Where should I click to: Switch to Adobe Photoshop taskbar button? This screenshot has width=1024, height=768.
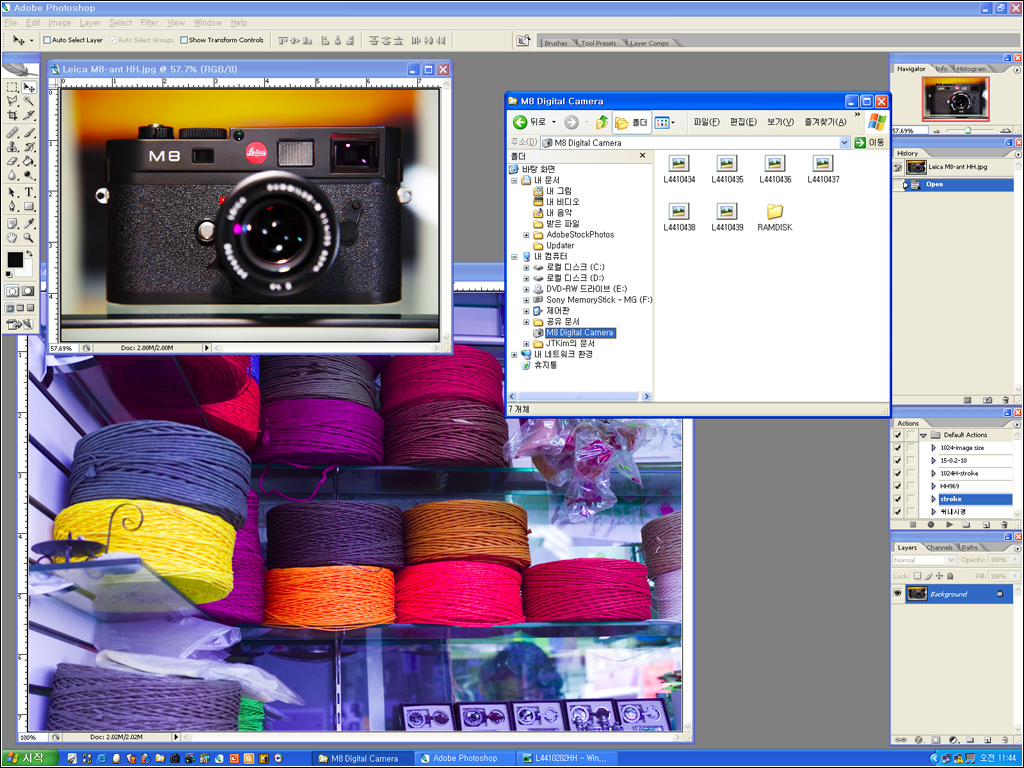pos(464,758)
